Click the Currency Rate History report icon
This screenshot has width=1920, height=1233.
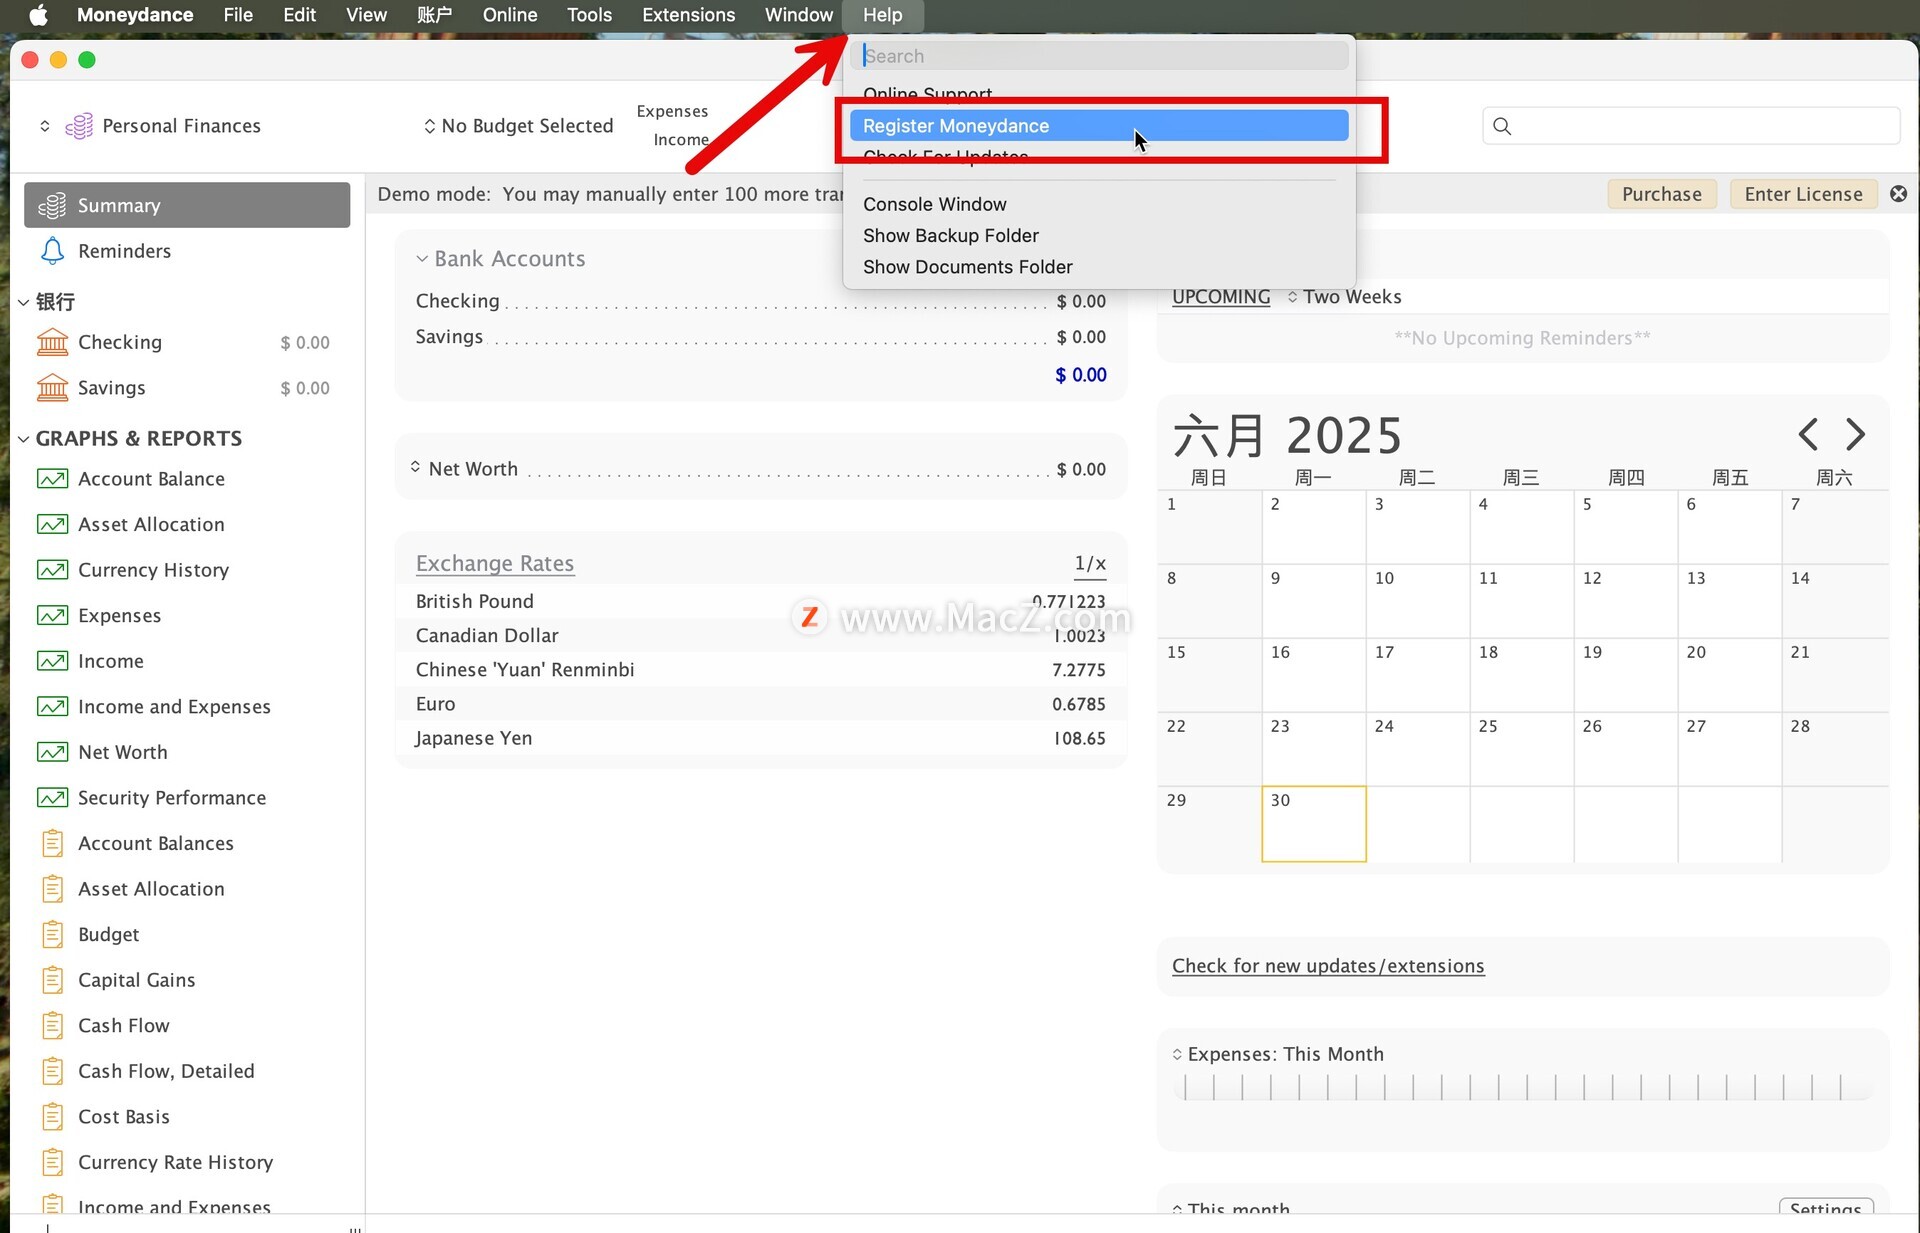click(52, 1162)
